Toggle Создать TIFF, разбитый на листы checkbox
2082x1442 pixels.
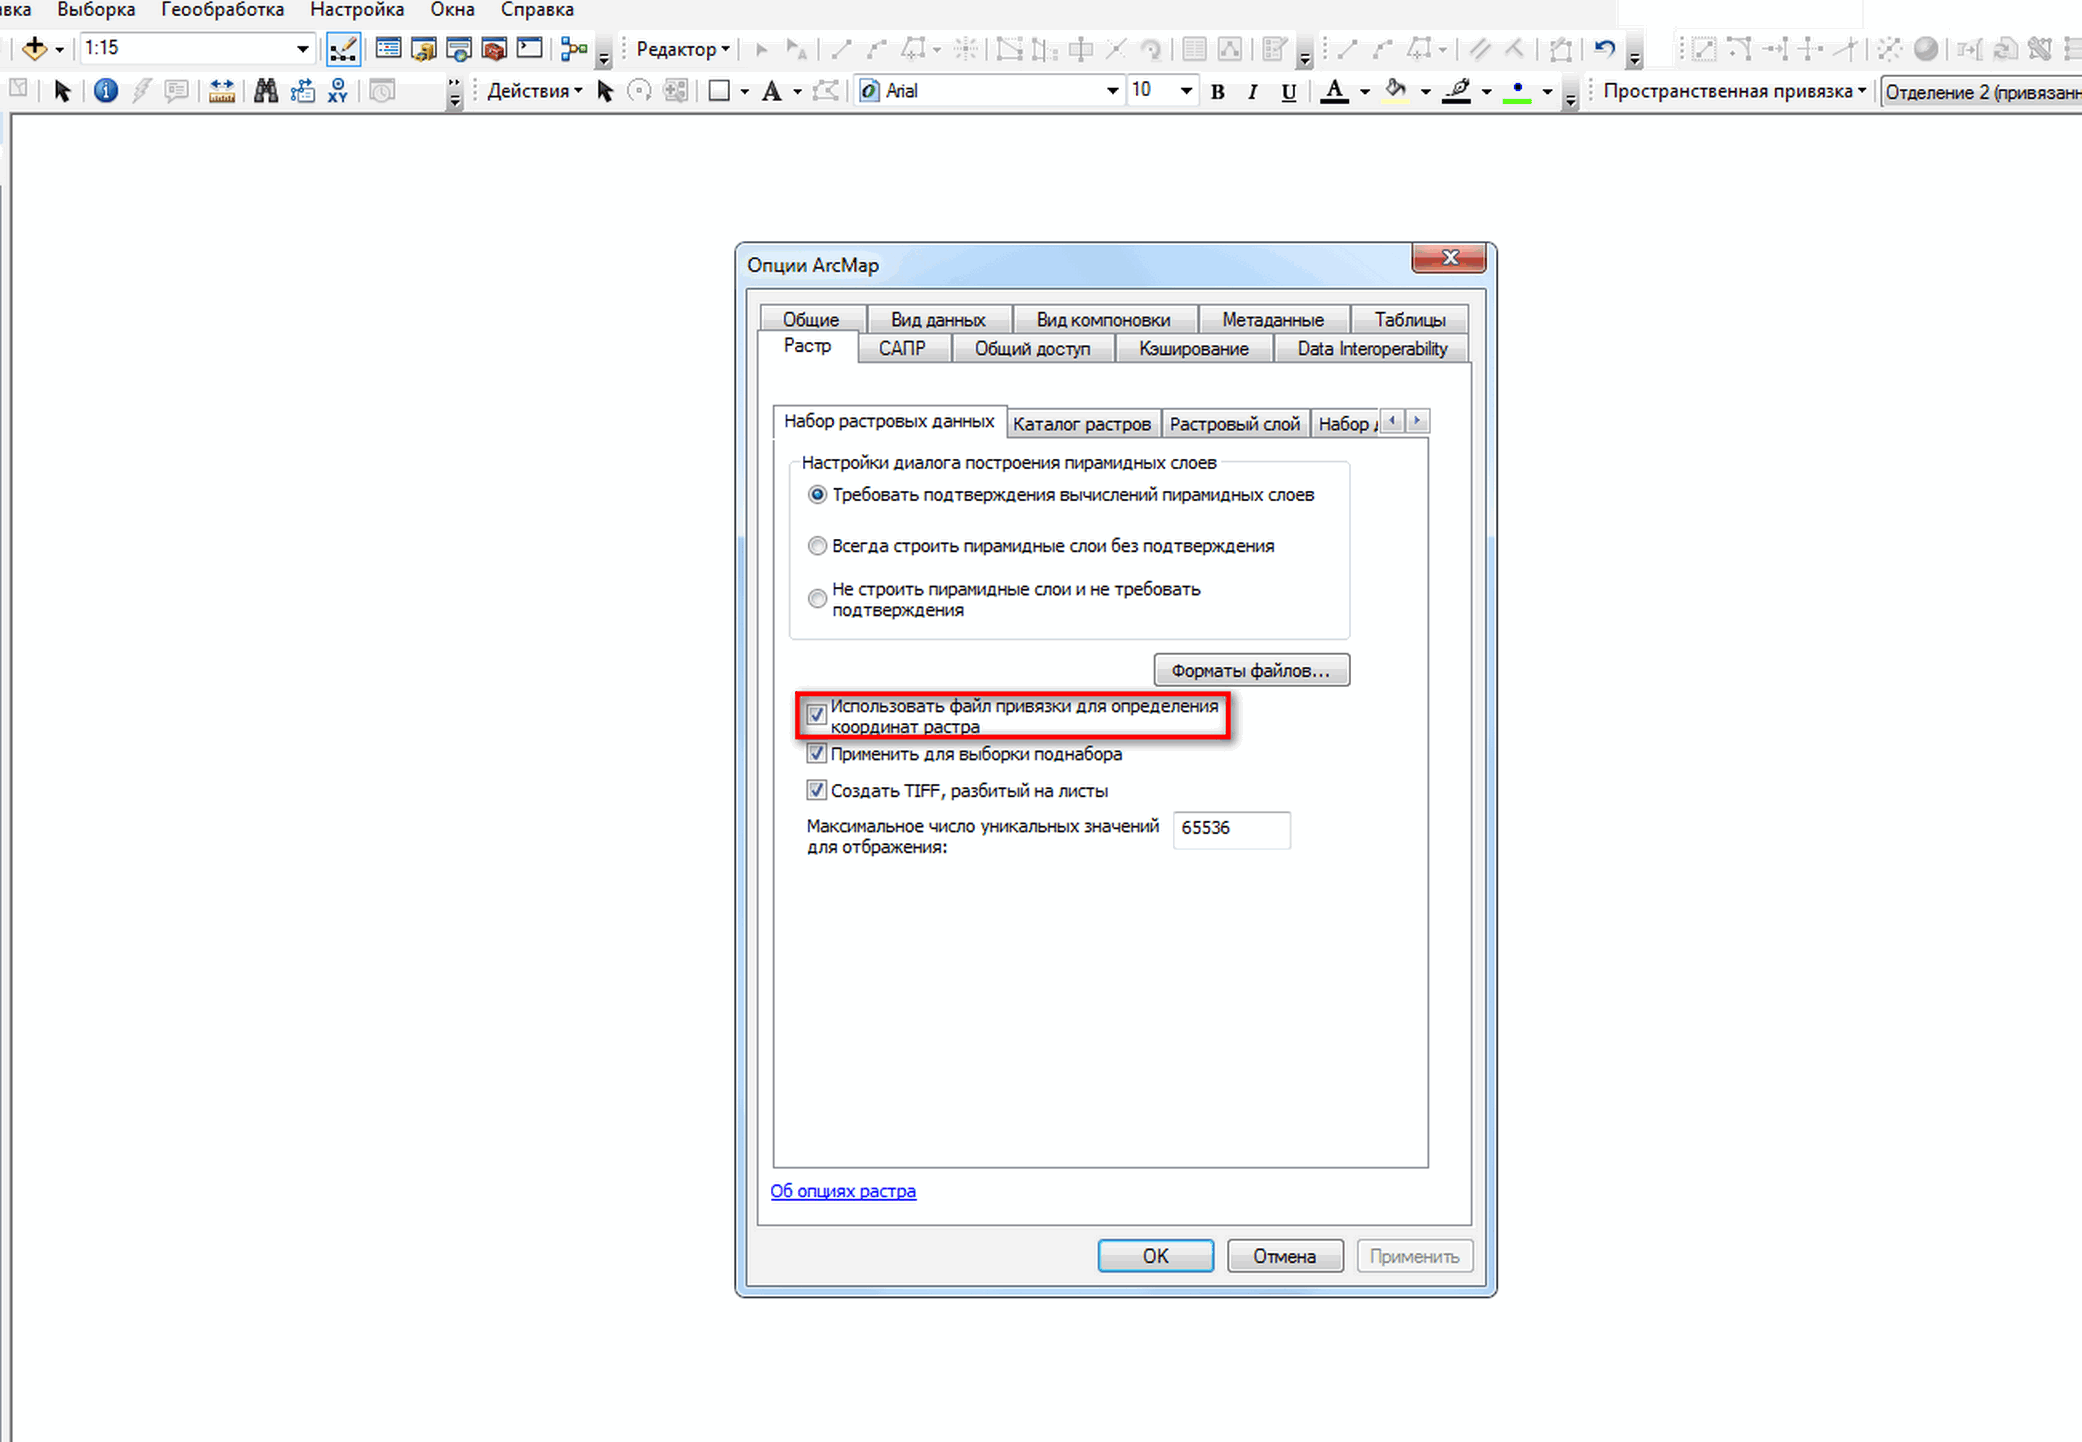816,790
